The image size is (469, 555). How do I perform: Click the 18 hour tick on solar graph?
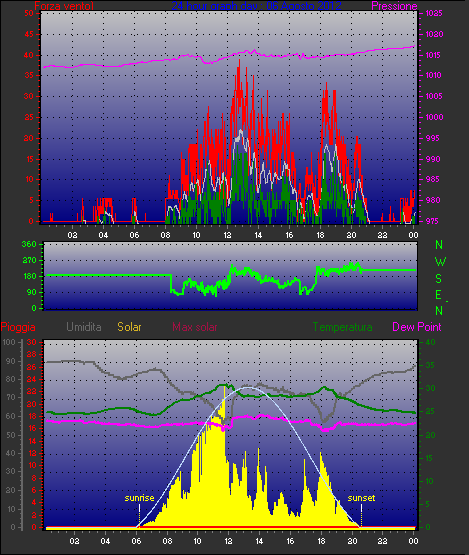(321, 541)
